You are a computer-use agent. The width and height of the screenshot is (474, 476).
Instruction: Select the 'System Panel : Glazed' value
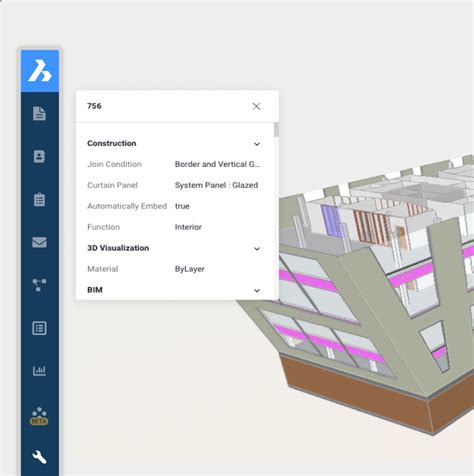click(x=216, y=185)
